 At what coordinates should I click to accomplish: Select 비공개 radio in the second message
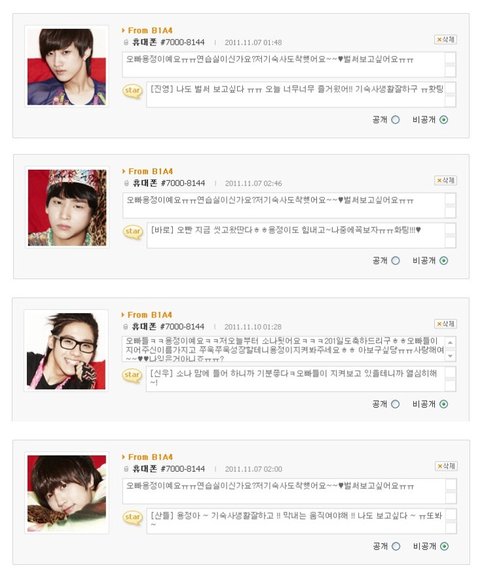pos(444,261)
